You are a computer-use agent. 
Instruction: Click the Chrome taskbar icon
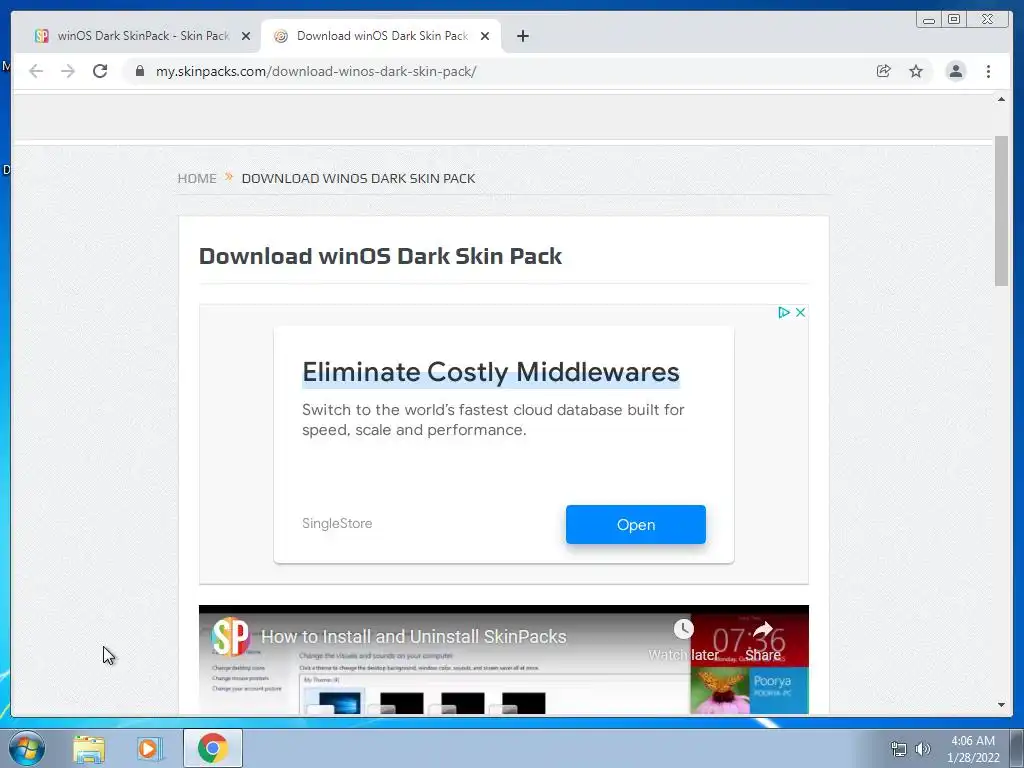pyautogui.click(x=213, y=748)
